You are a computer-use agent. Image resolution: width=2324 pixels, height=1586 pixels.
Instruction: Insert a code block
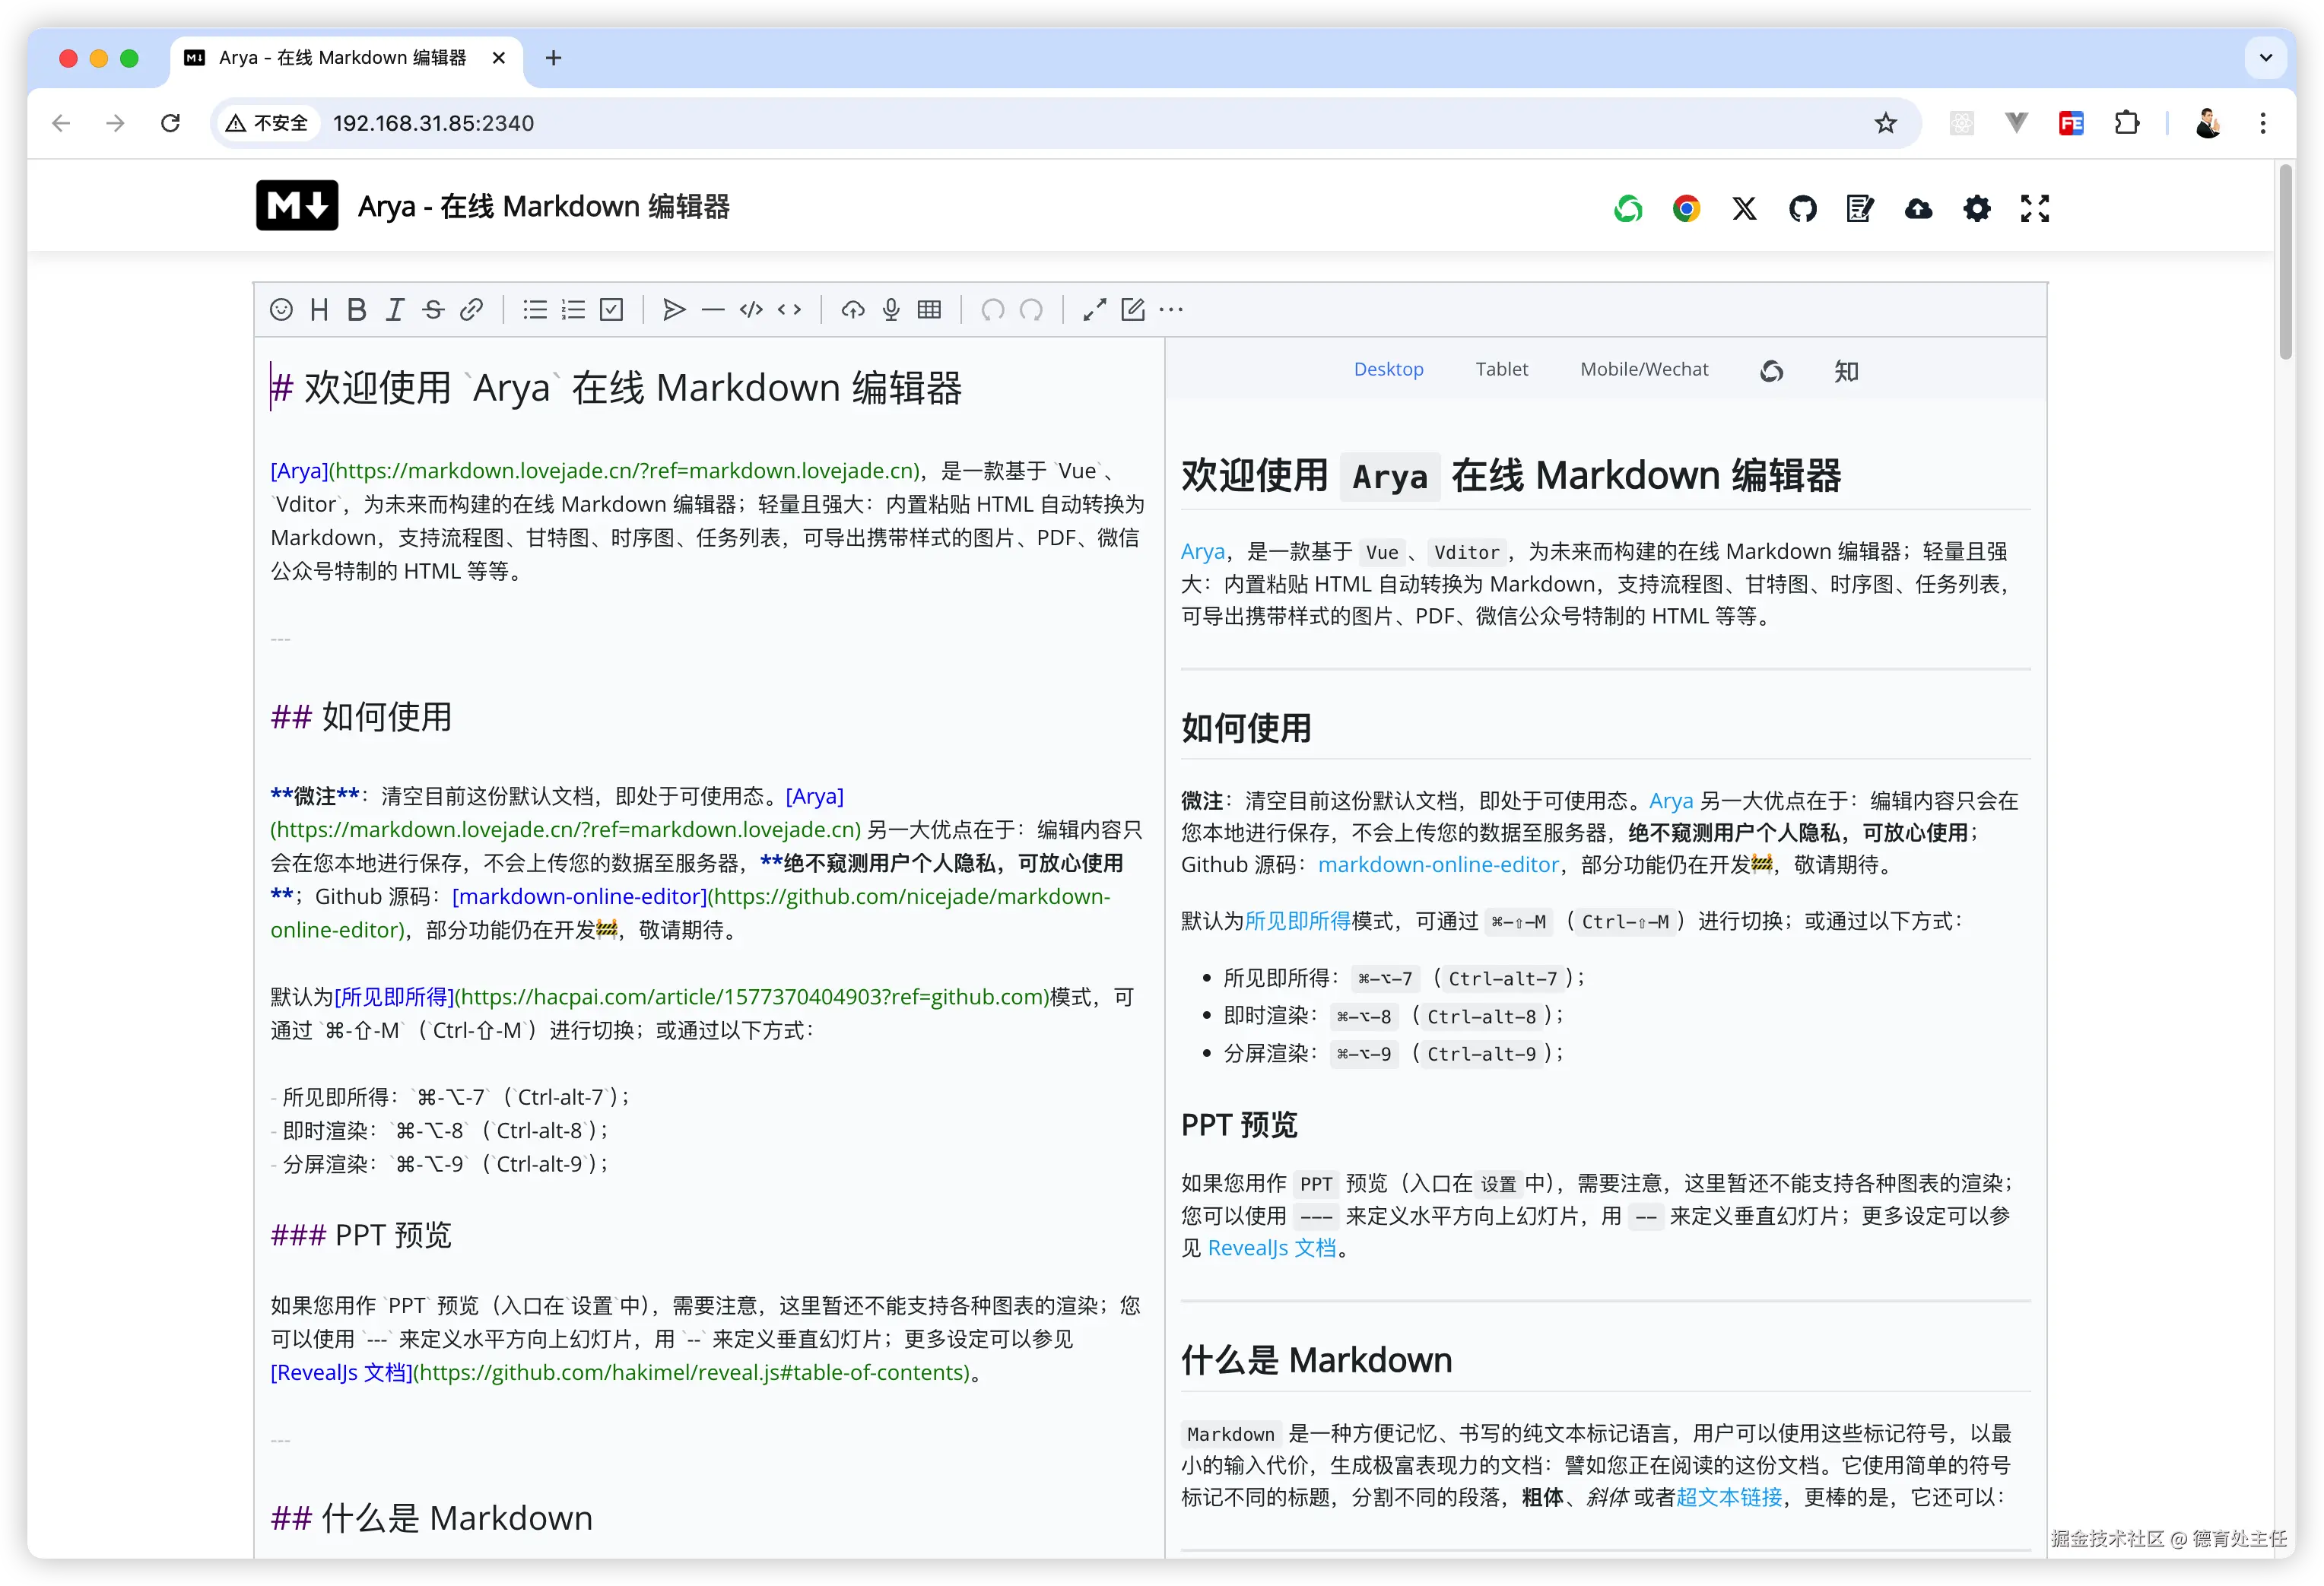click(751, 310)
